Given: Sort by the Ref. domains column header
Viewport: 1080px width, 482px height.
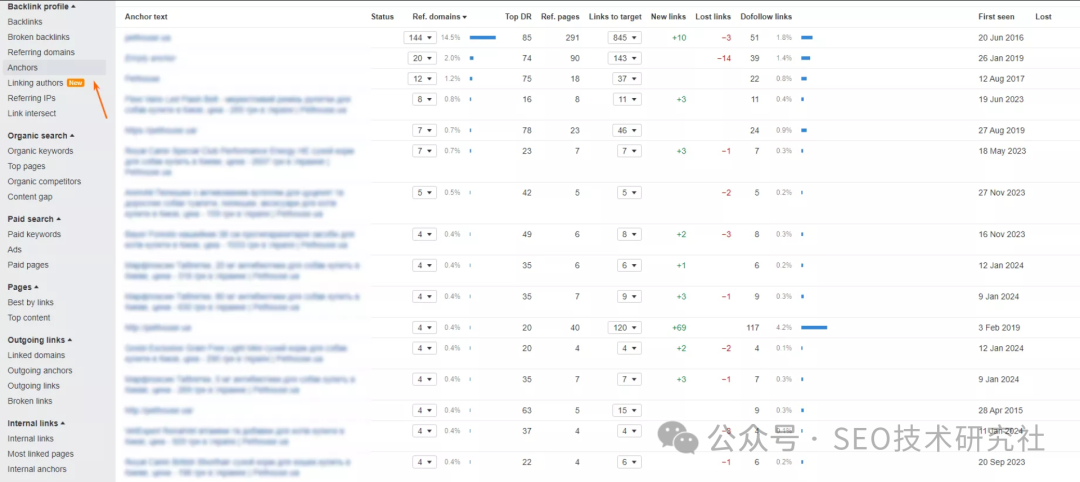Looking at the screenshot, I should click(x=439, y=17).
